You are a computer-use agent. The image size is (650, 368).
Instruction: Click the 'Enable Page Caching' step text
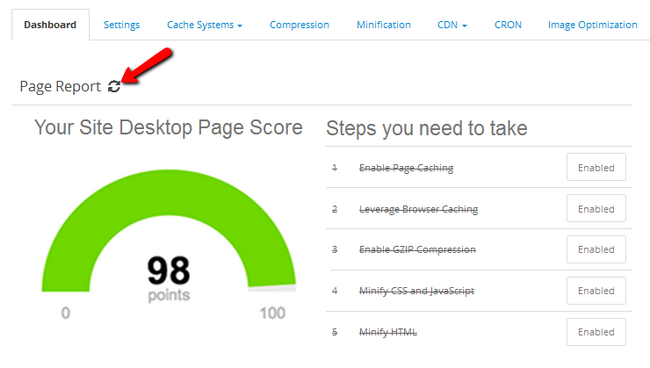(x=406, y=168)
